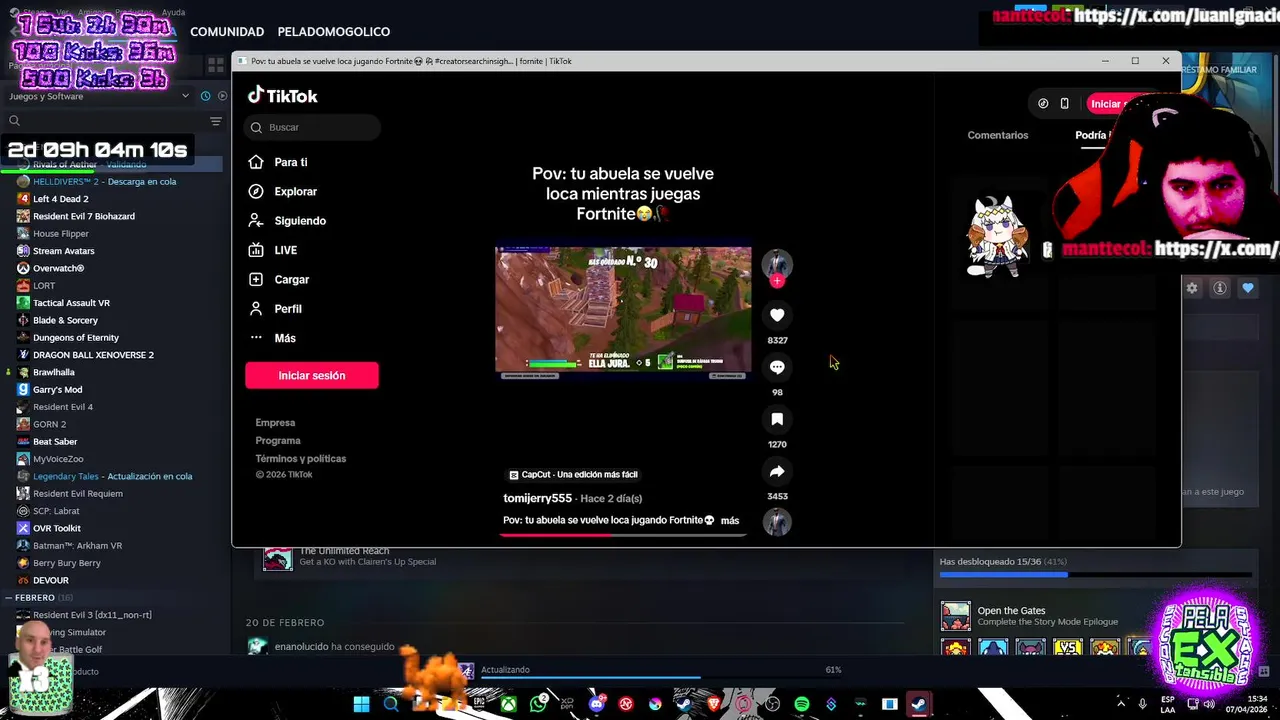Viewport: 1280px width, 720px height.
Task: Open Perfil page
Action: pos(287,308)
